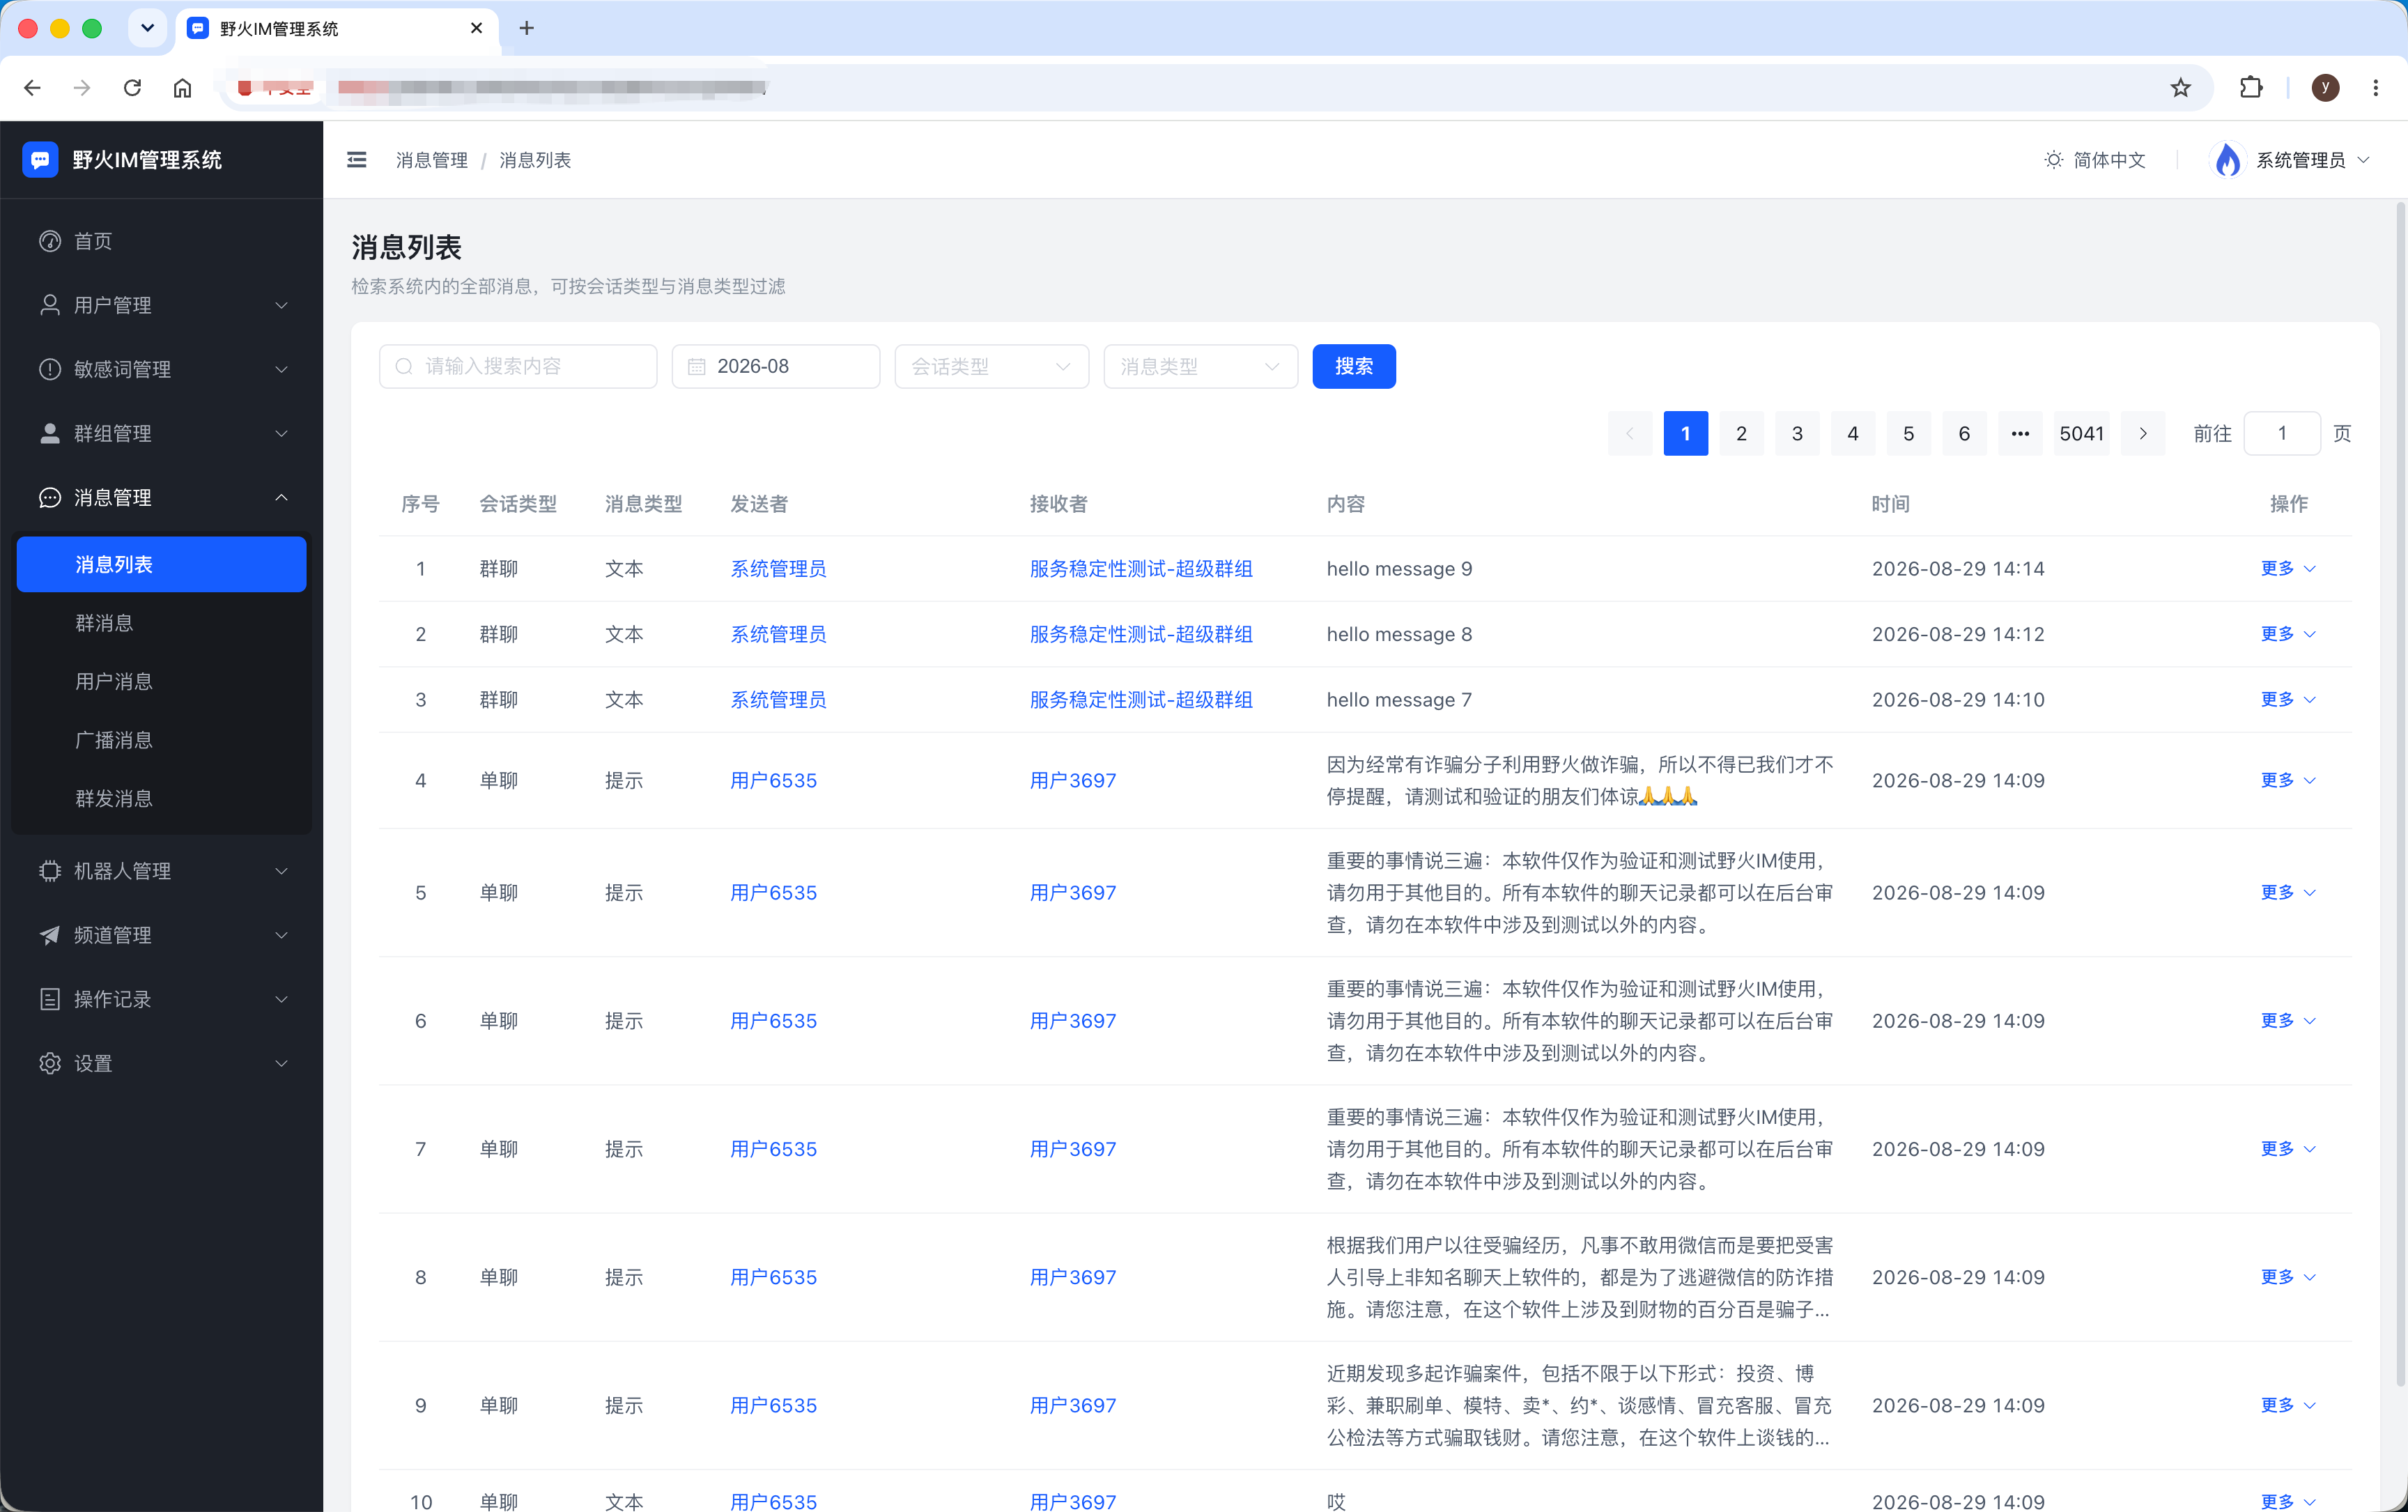Open 更多 menu for hello message 8
This screenshot has height=1512, width=2408.
pos(2288,634)
